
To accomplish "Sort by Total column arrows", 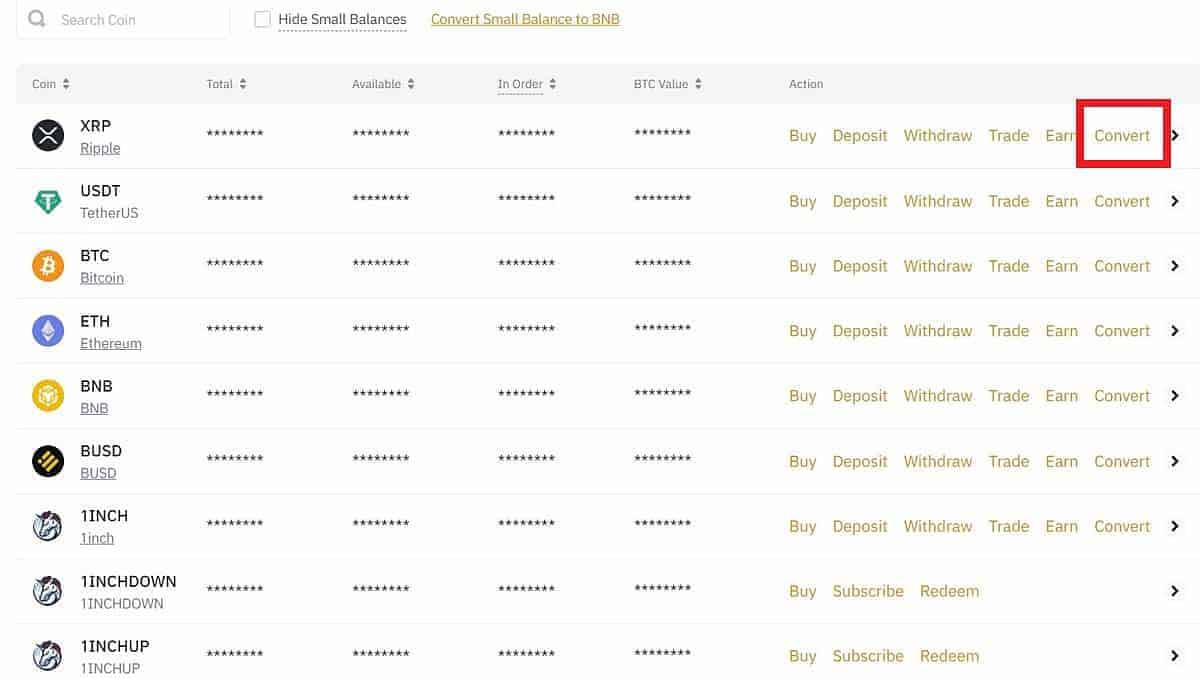I will pyautogui.click(x=242, y=84).
